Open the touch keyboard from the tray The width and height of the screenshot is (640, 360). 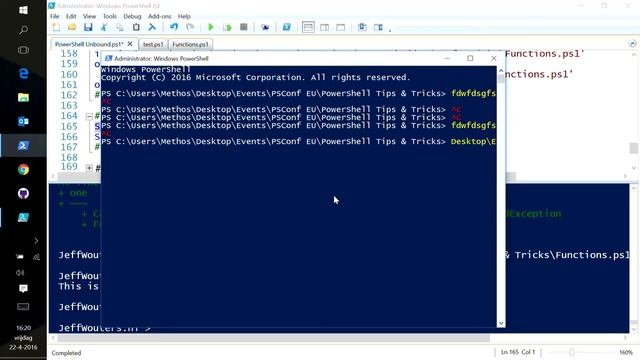pos(23,306)
